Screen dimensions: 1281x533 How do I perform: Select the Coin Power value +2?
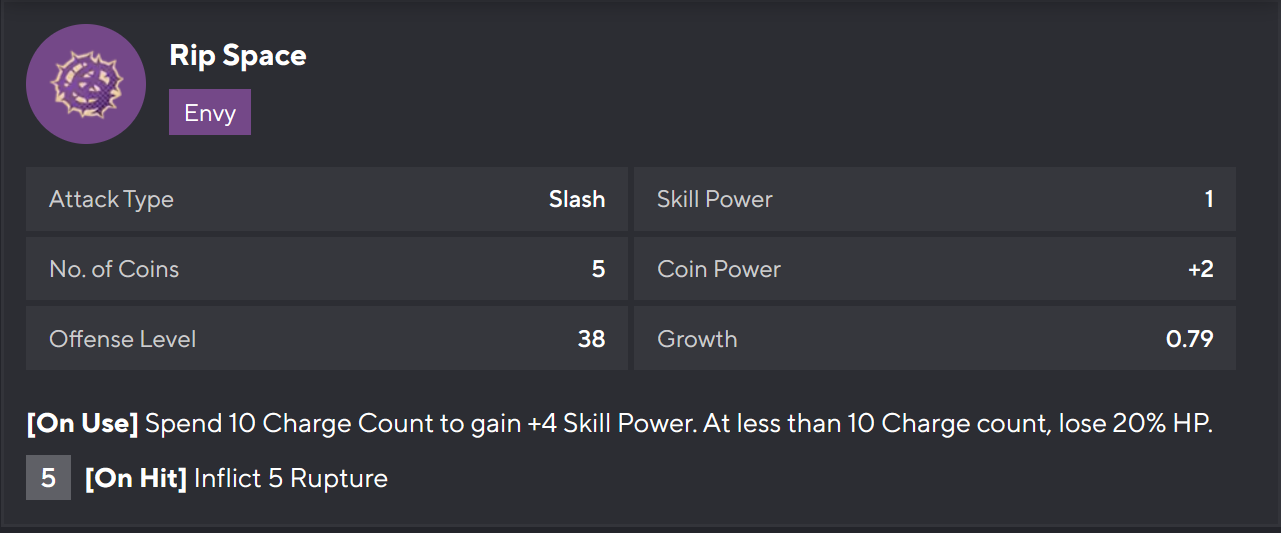coord(1200,269)
